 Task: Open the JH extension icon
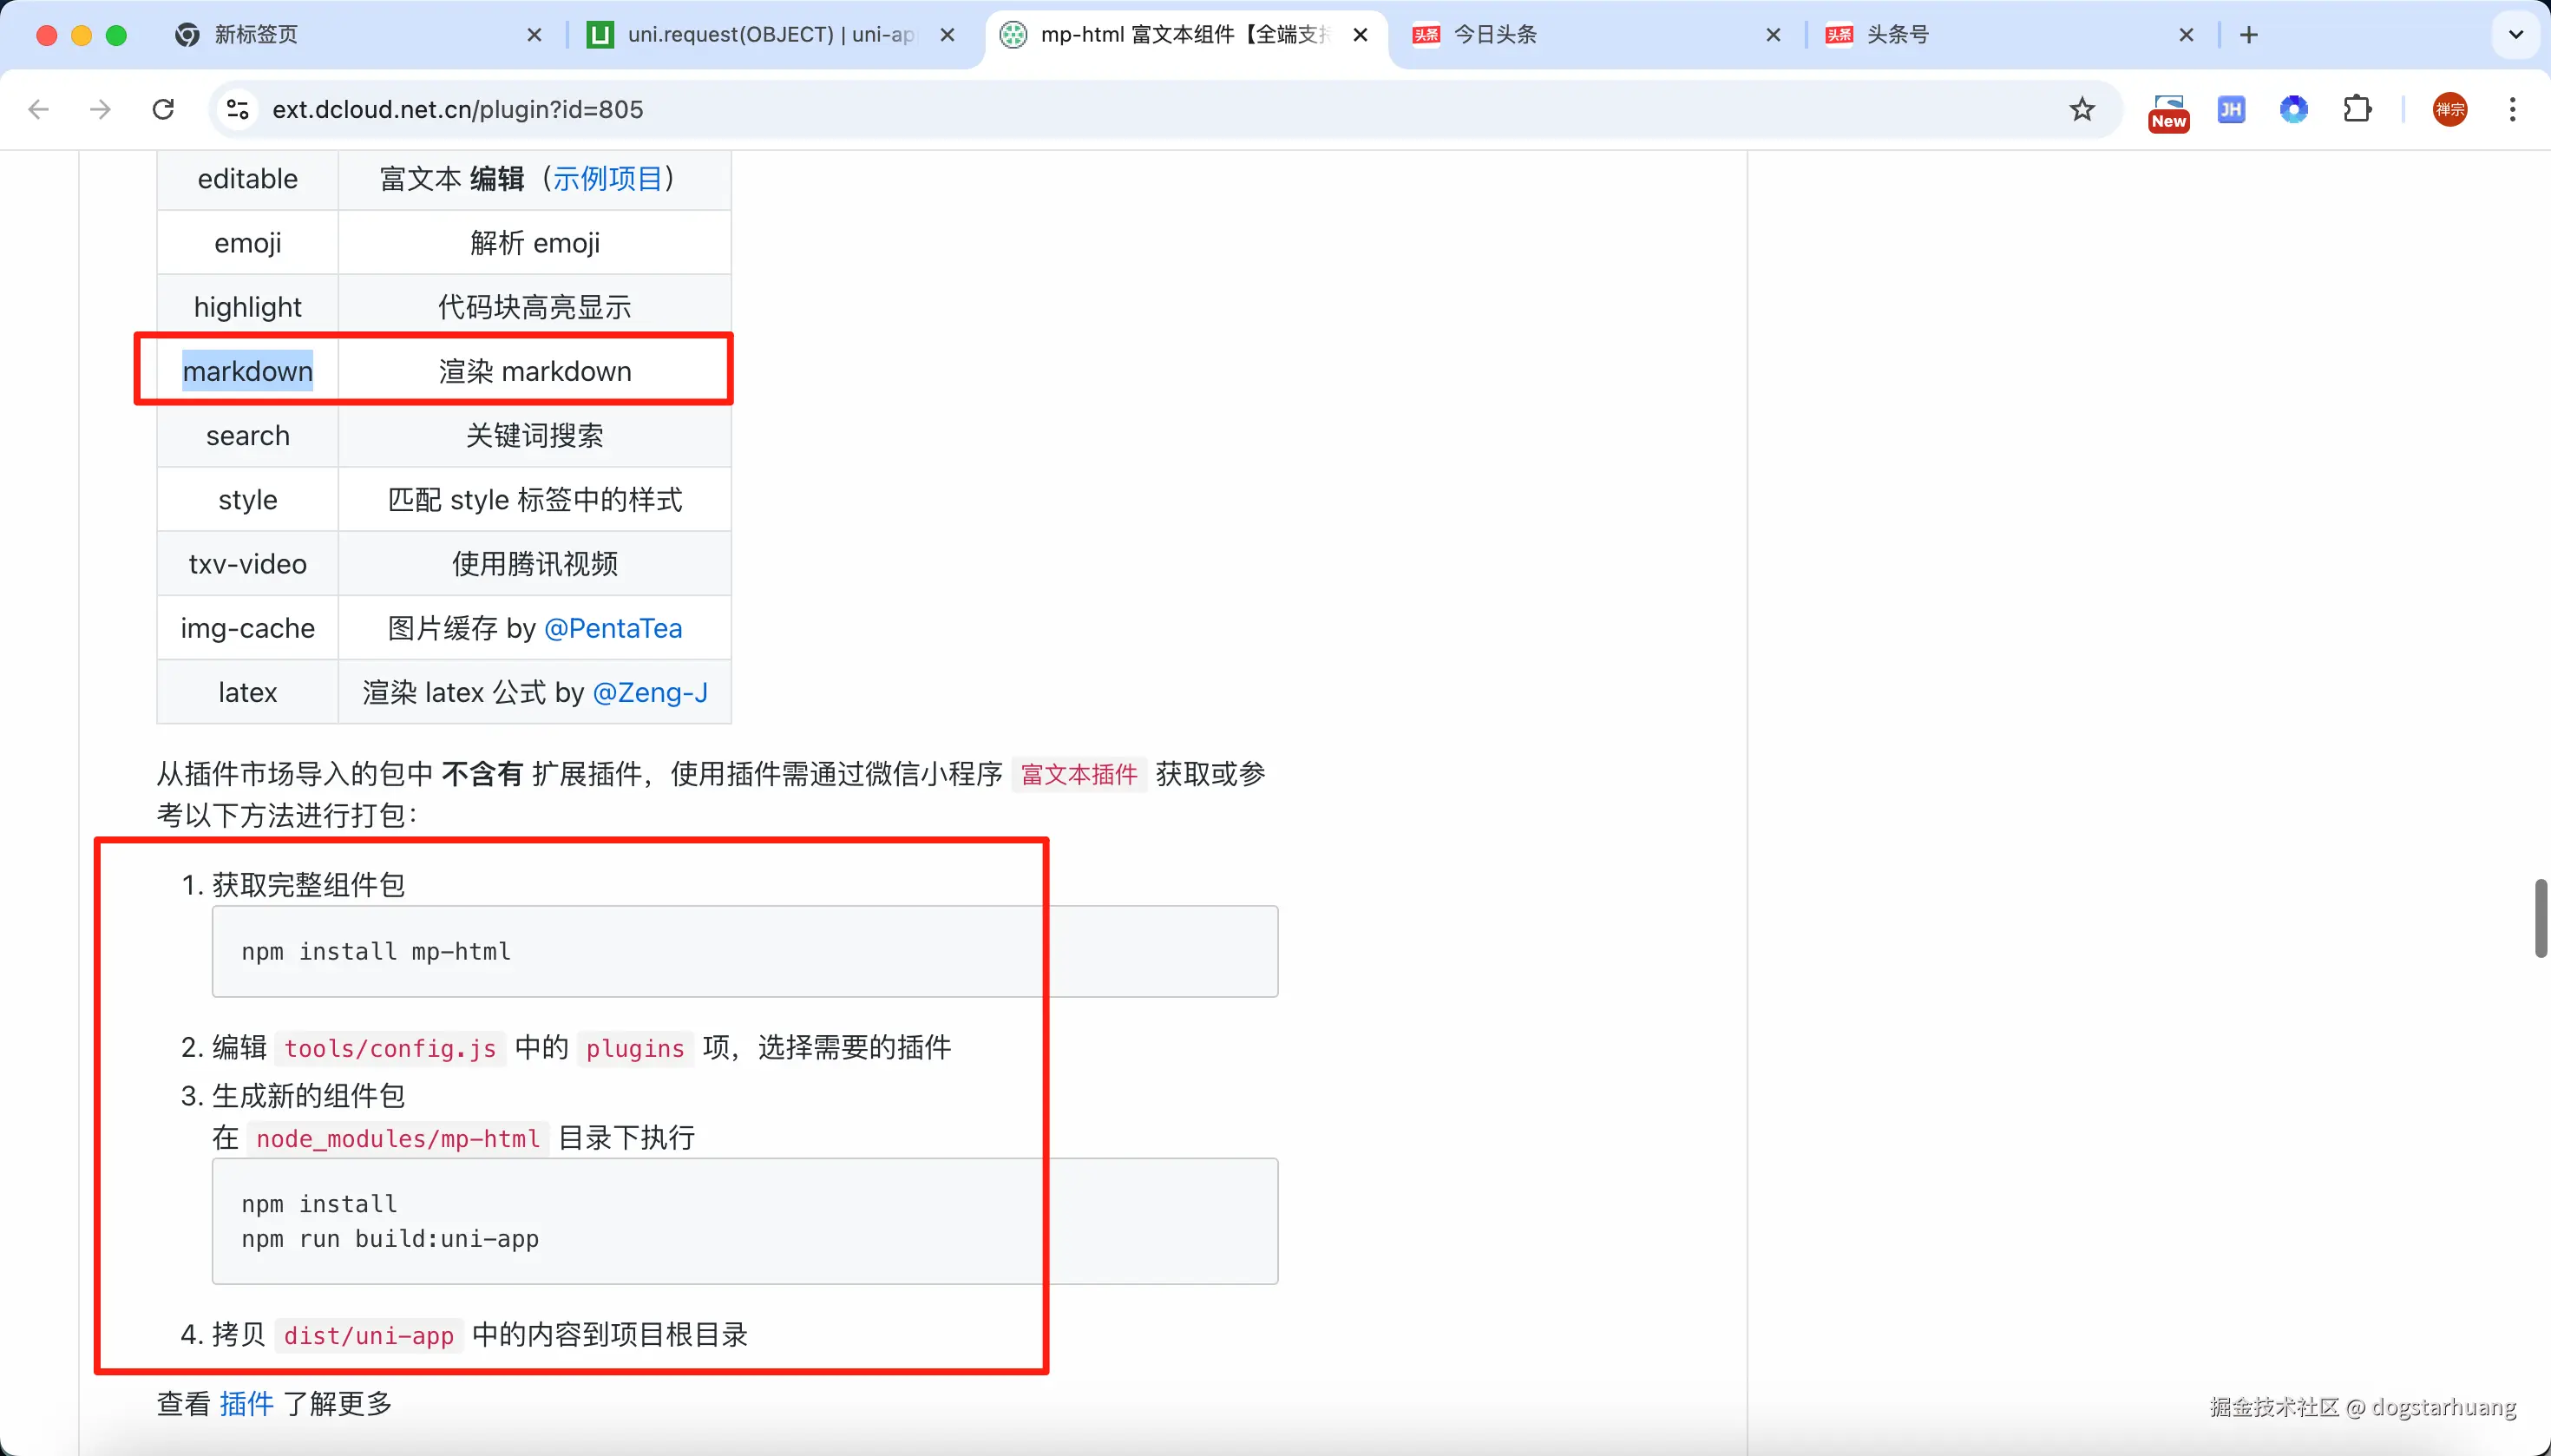tap(2232, 109)
